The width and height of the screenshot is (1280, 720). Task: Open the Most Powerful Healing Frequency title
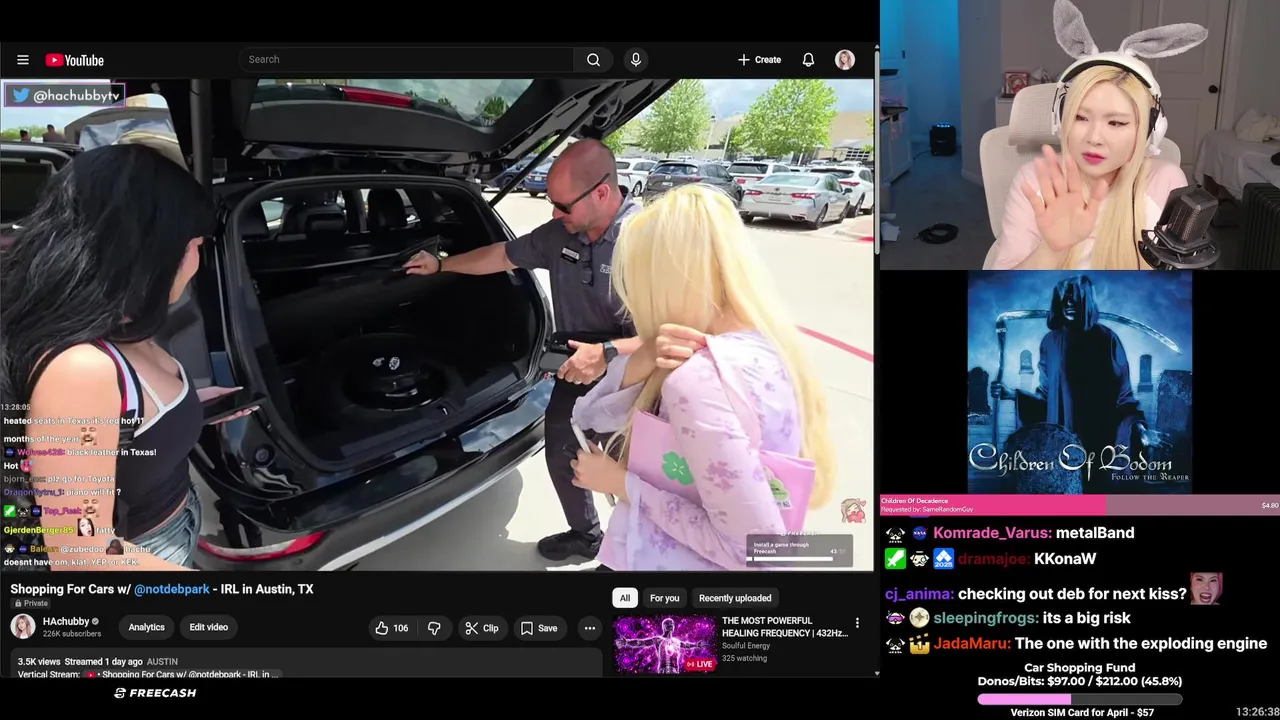(x=784, y=627)
